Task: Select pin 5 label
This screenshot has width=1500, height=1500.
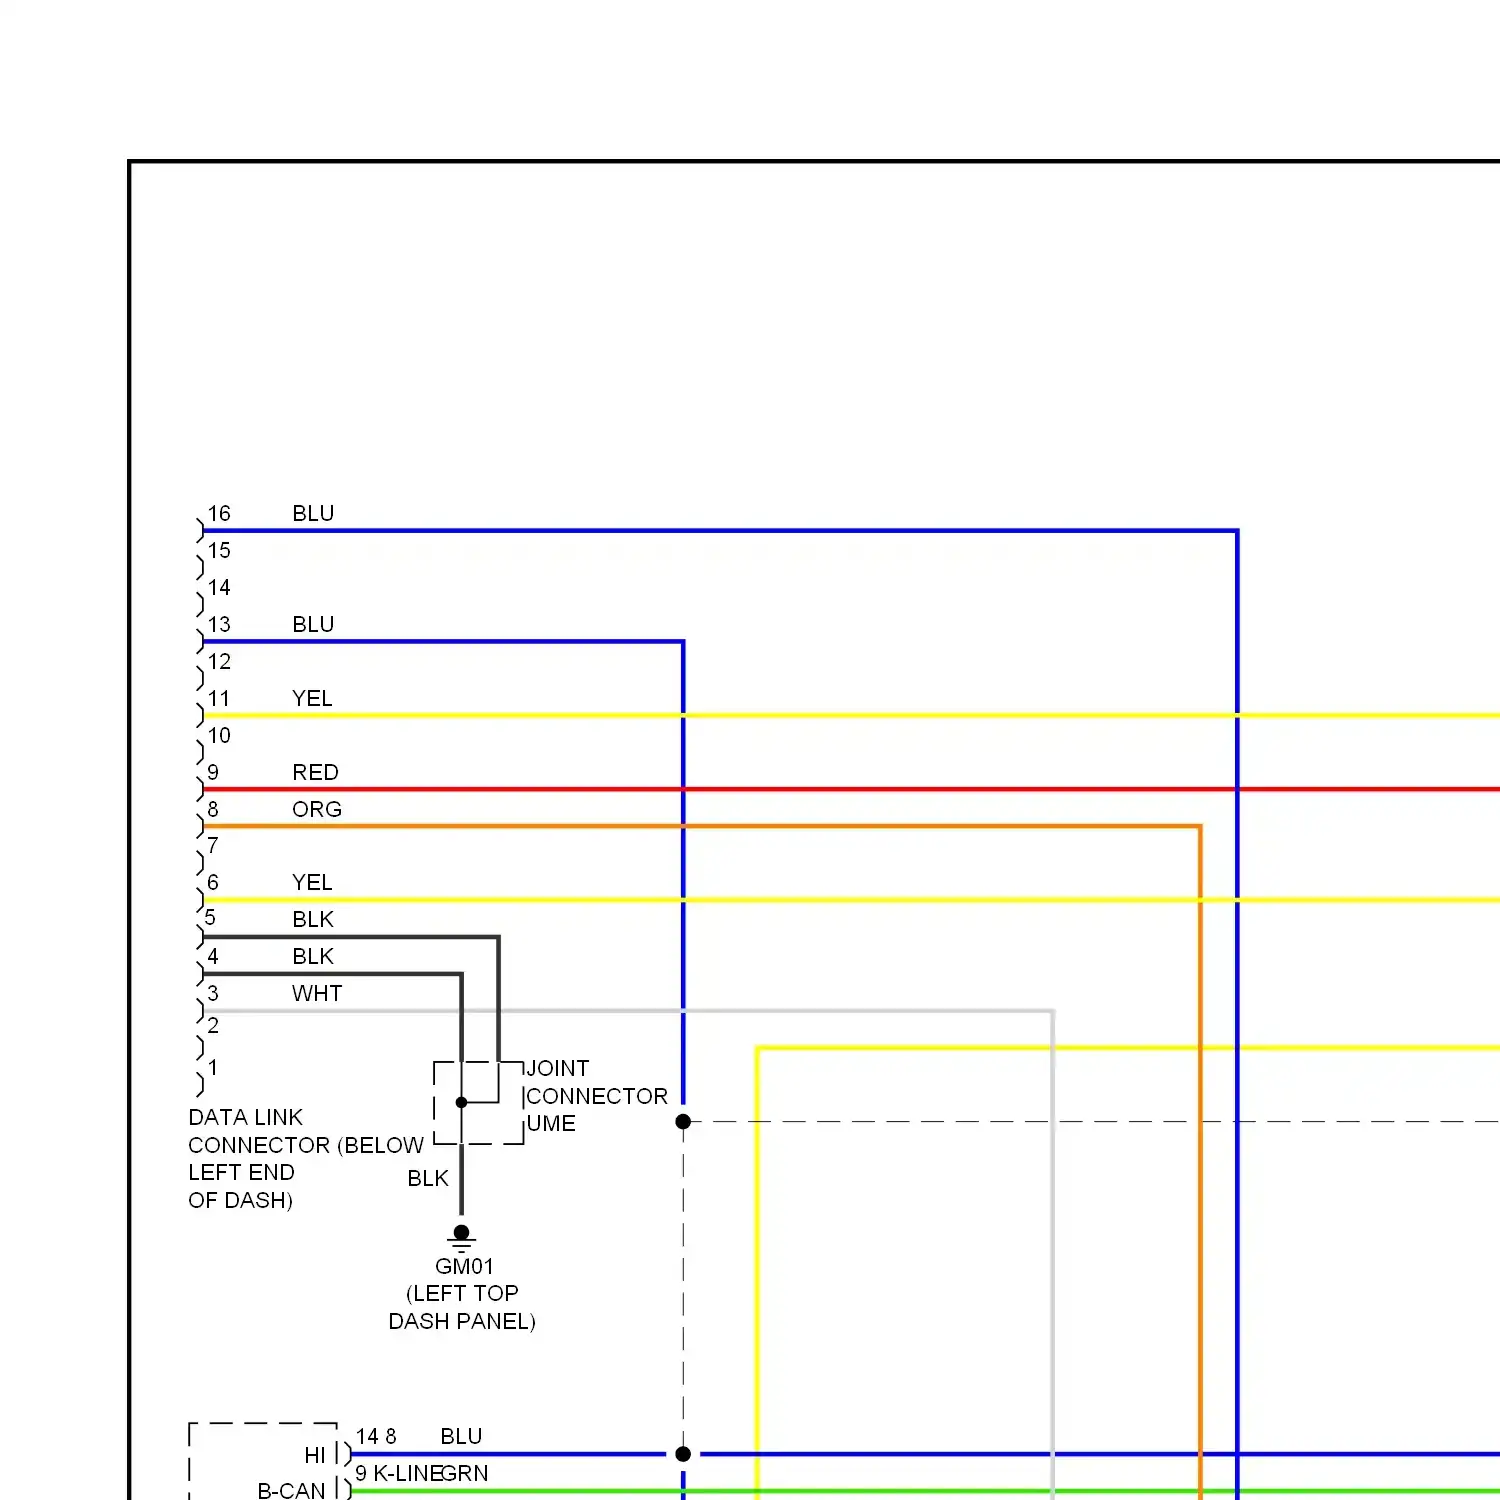Action: coord(210,918)
